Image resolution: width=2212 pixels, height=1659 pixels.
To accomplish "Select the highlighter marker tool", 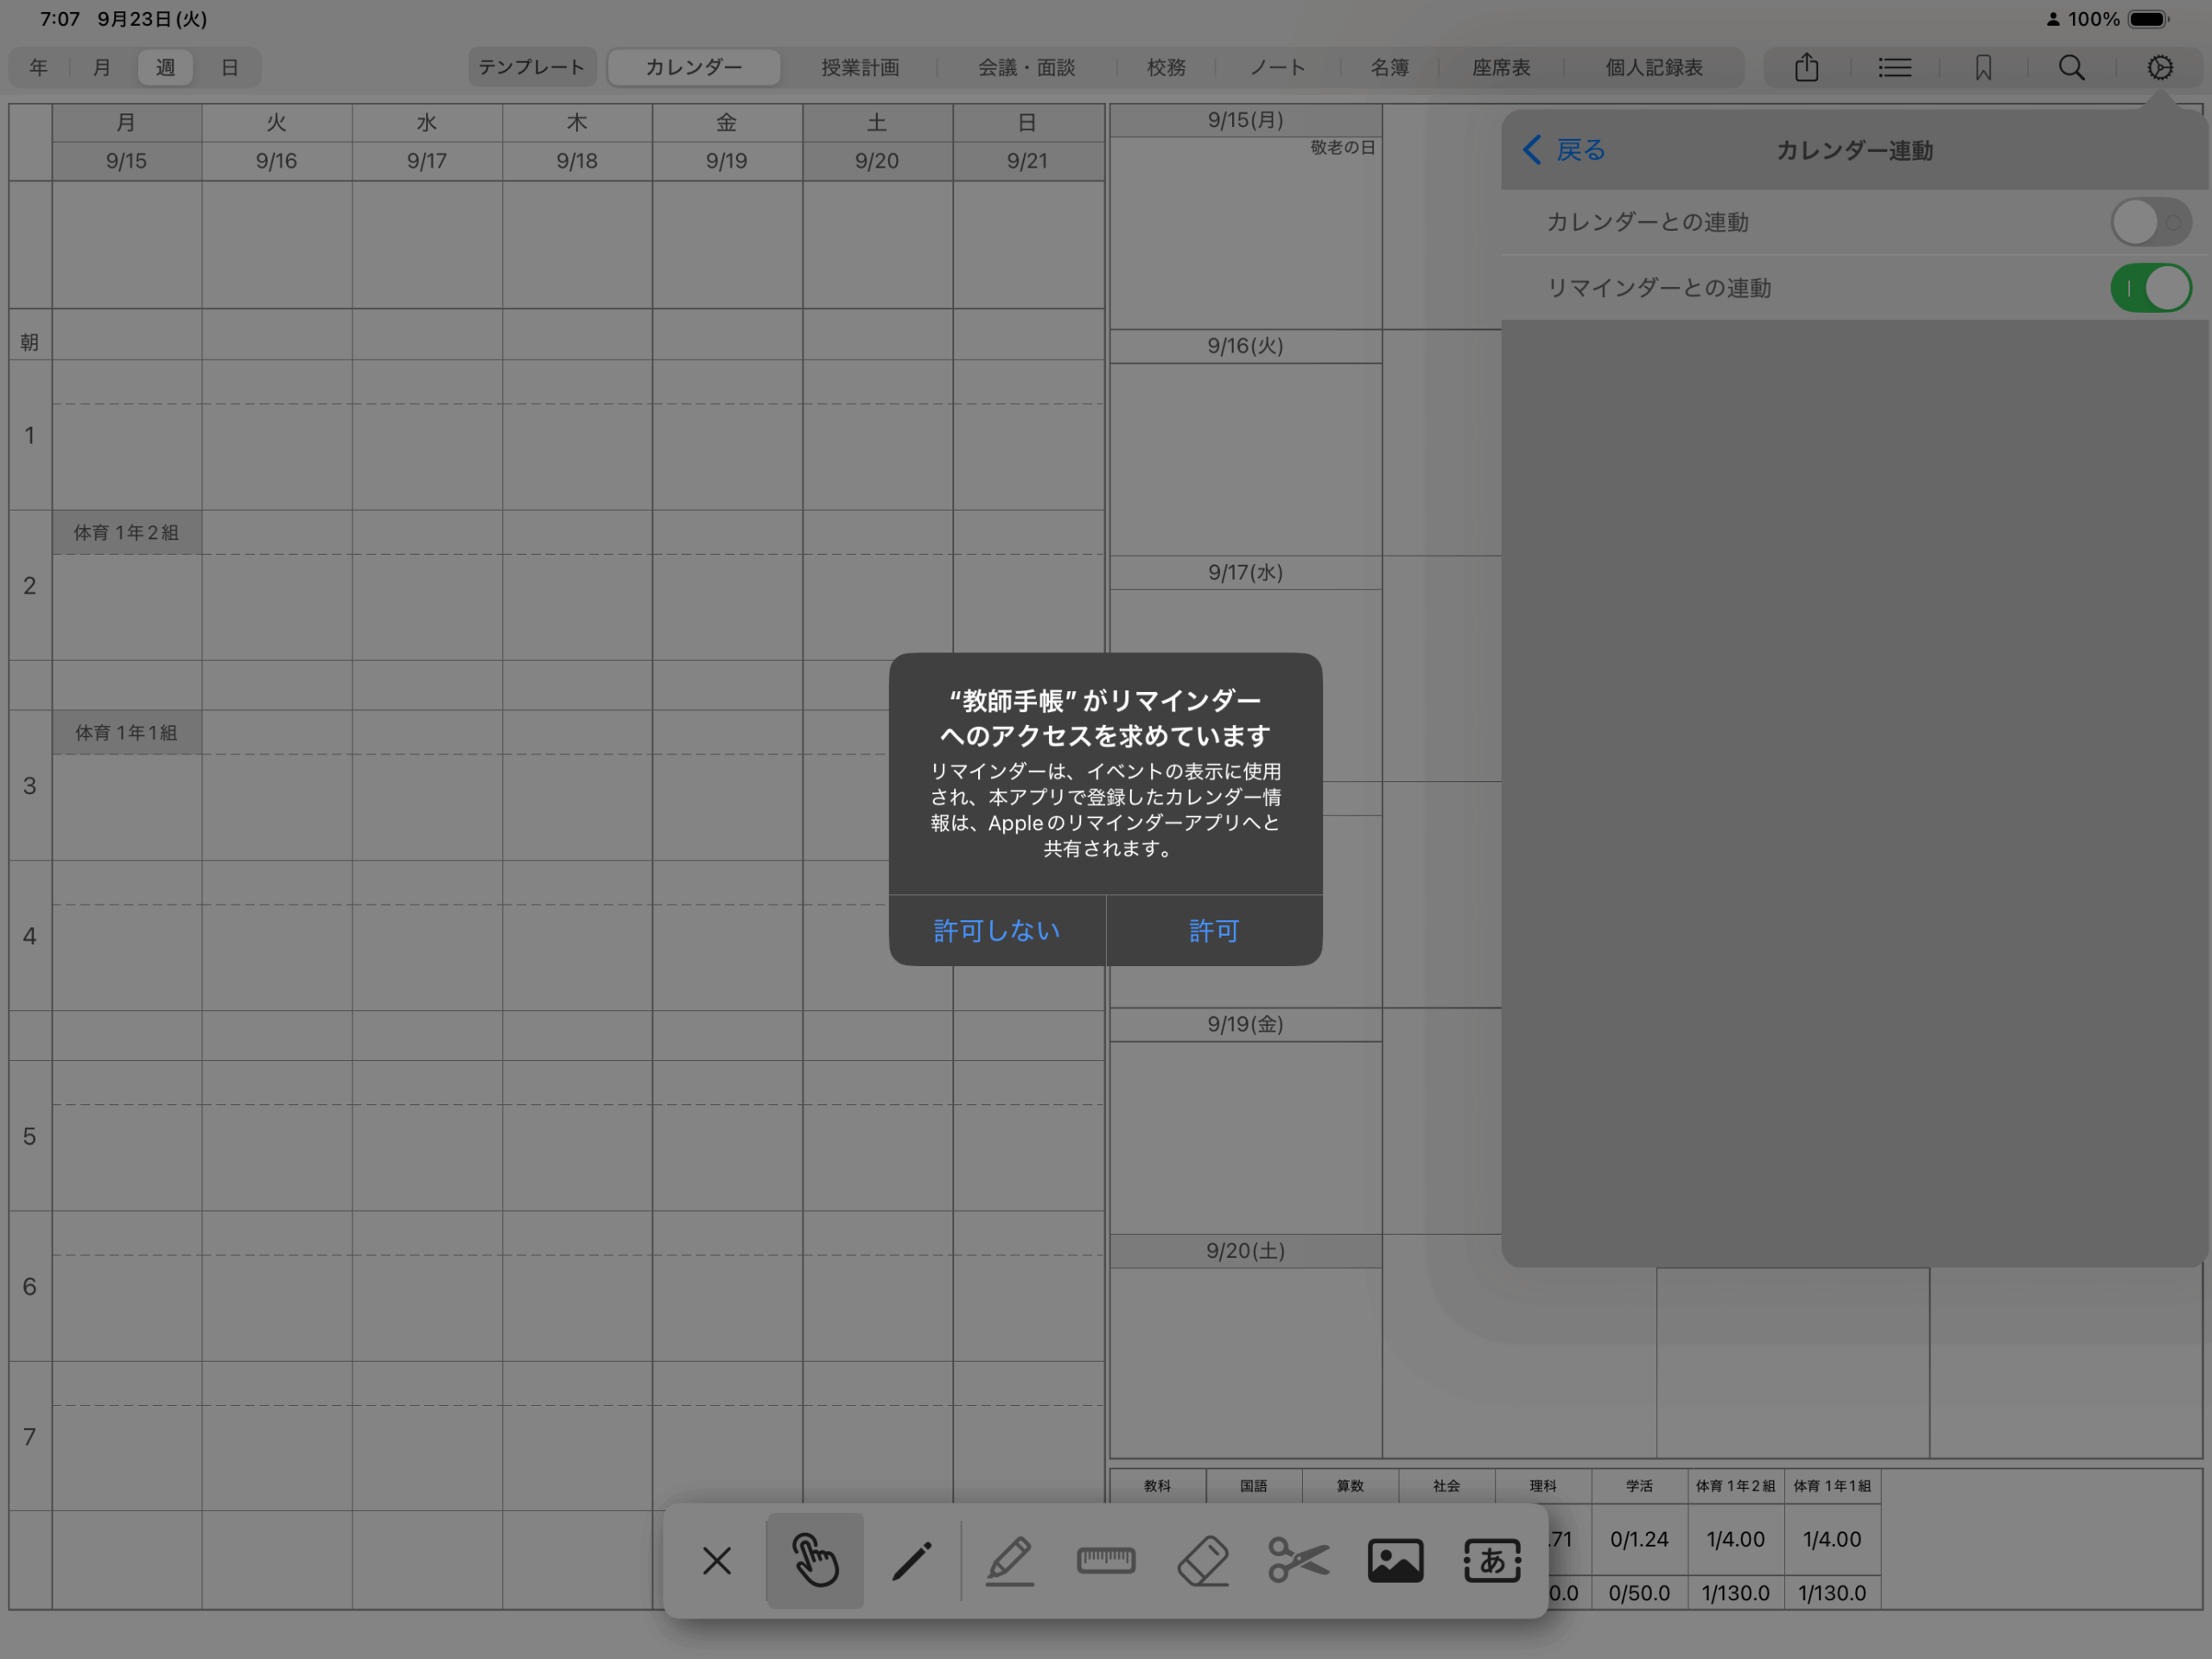I will [x=1009, y=1560].
